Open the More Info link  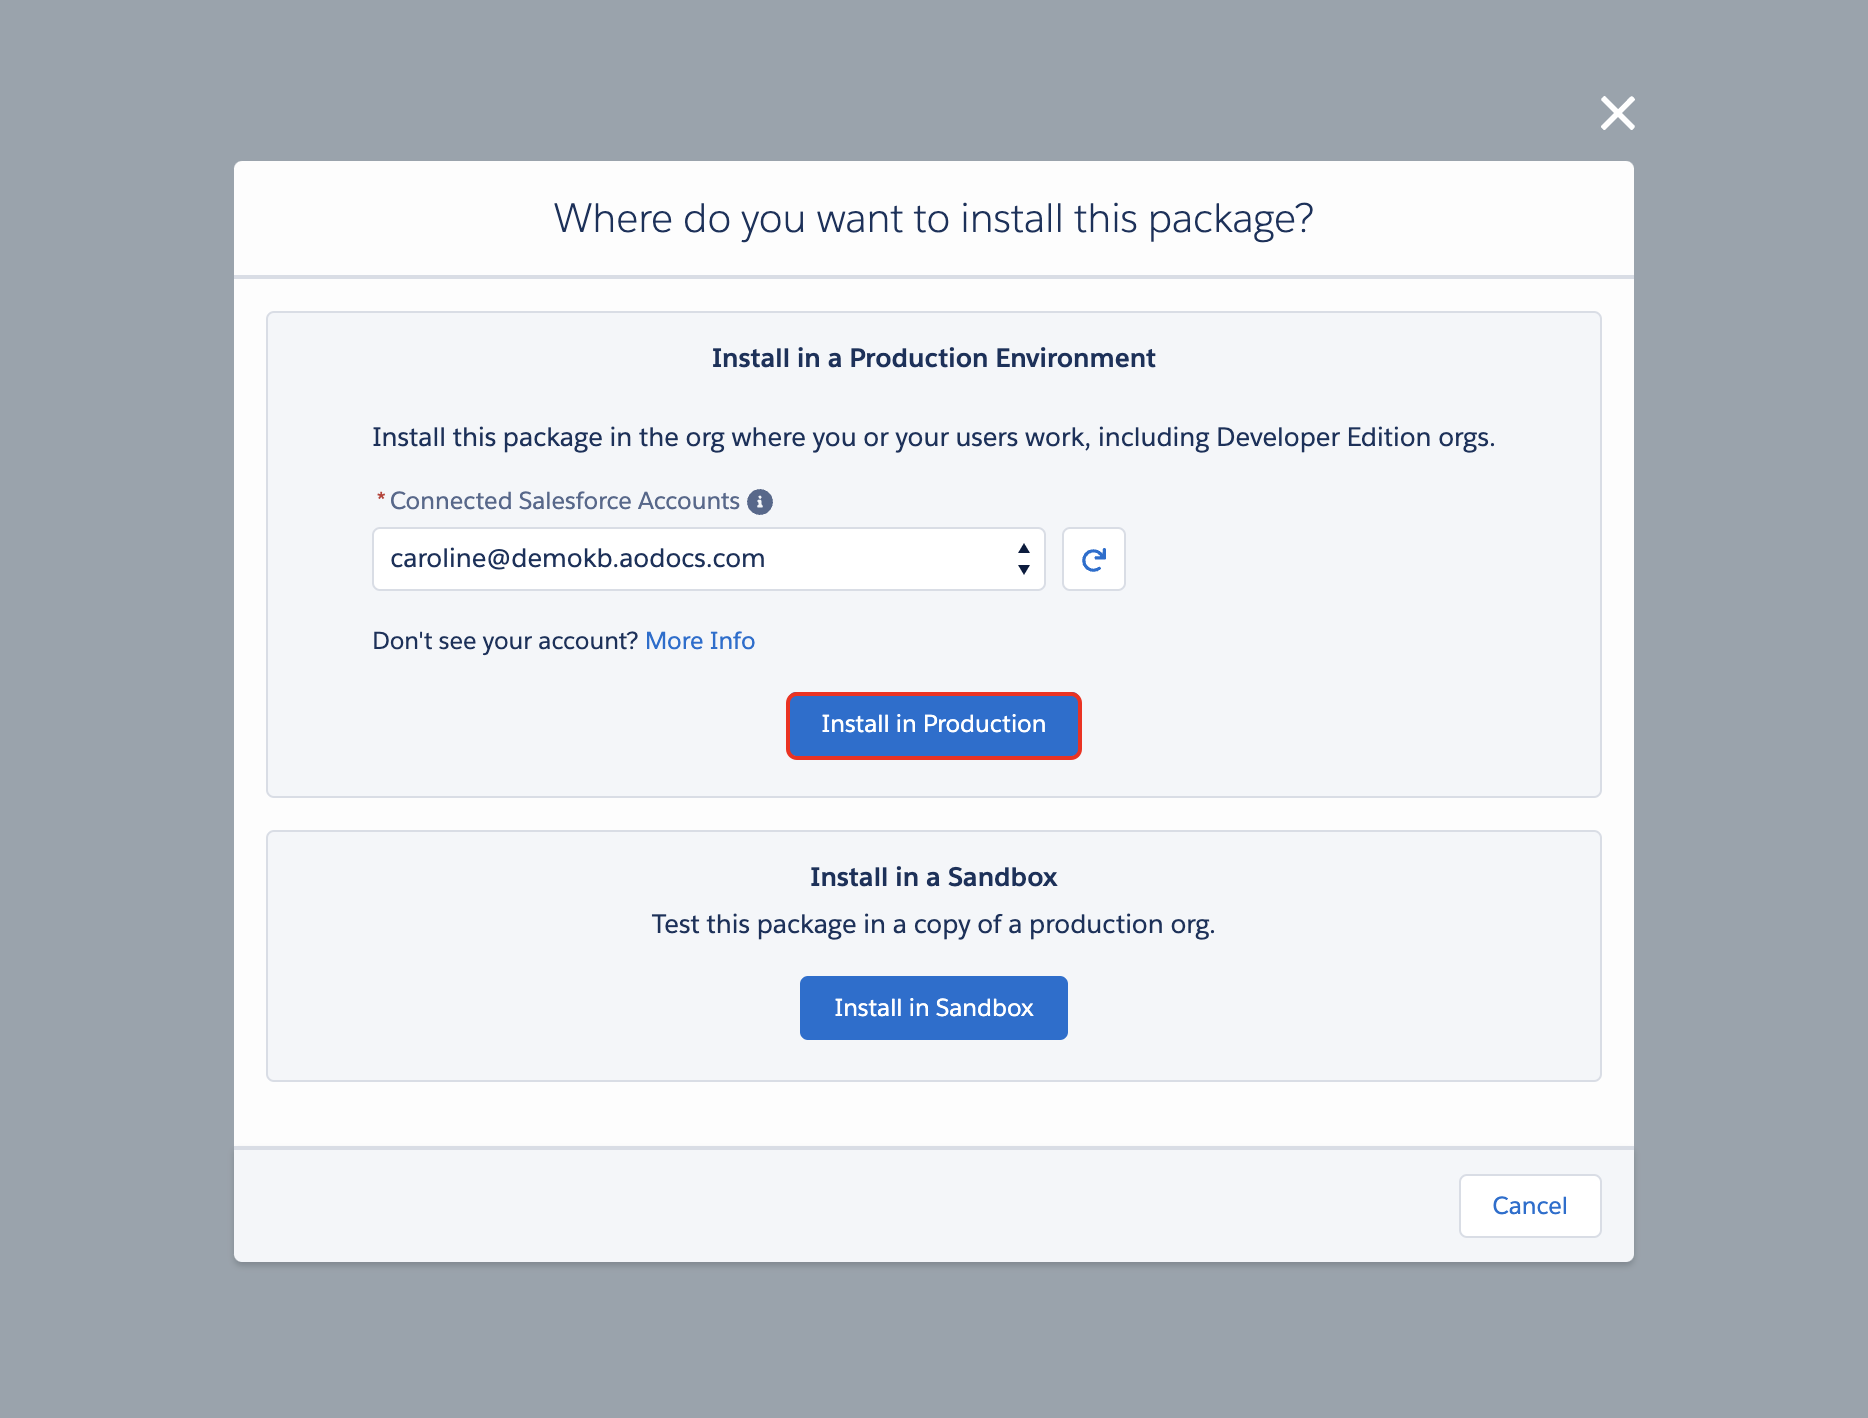point(700,641)
